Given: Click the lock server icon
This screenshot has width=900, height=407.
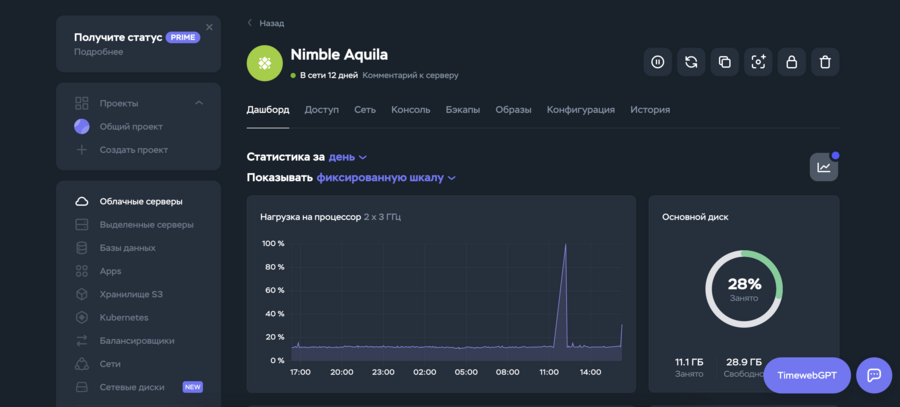Looking at the screenshot, I should pyautogui.click(x=791, y=62).
